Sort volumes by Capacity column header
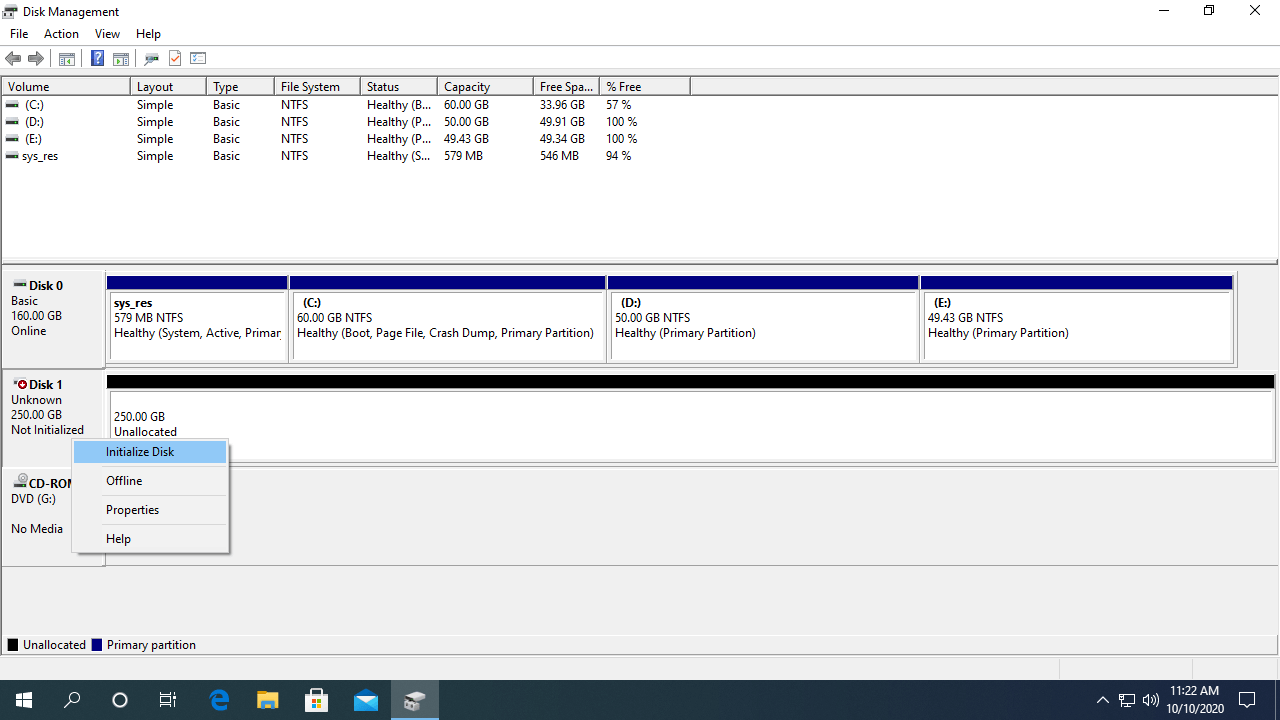 click(467, 87)
